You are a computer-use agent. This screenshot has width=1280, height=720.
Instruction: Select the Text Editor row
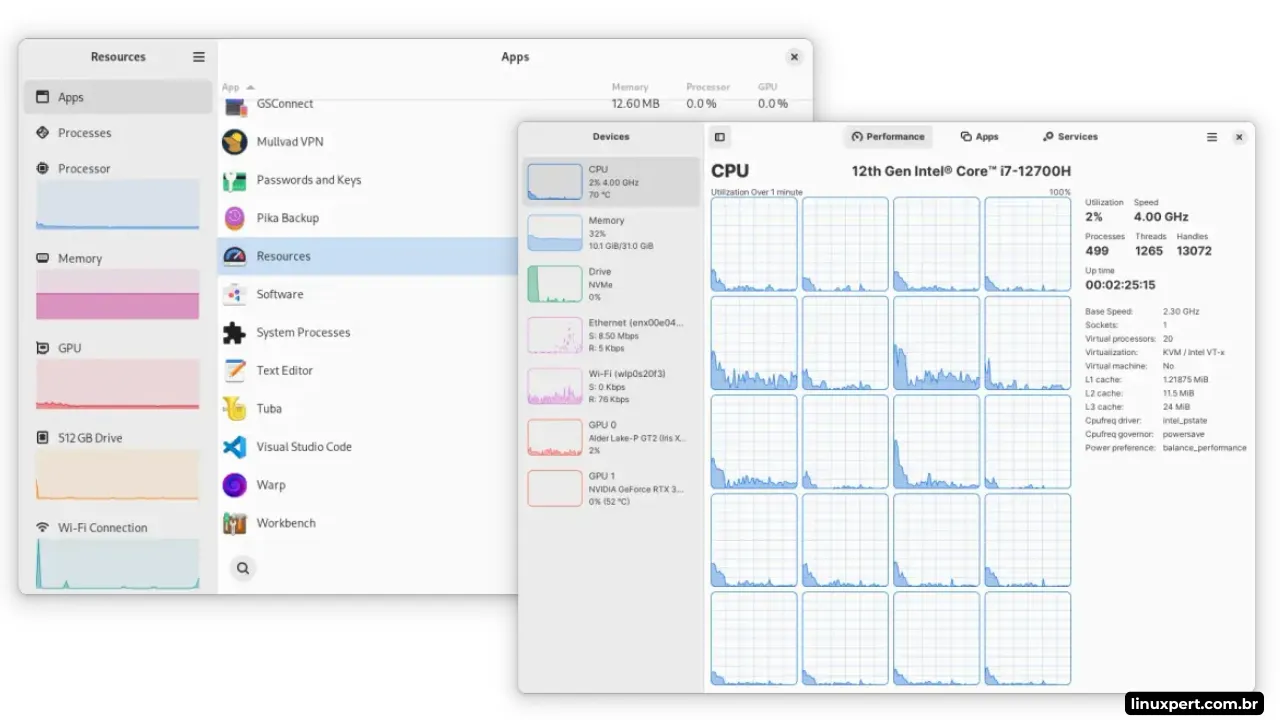click(368, 370)
